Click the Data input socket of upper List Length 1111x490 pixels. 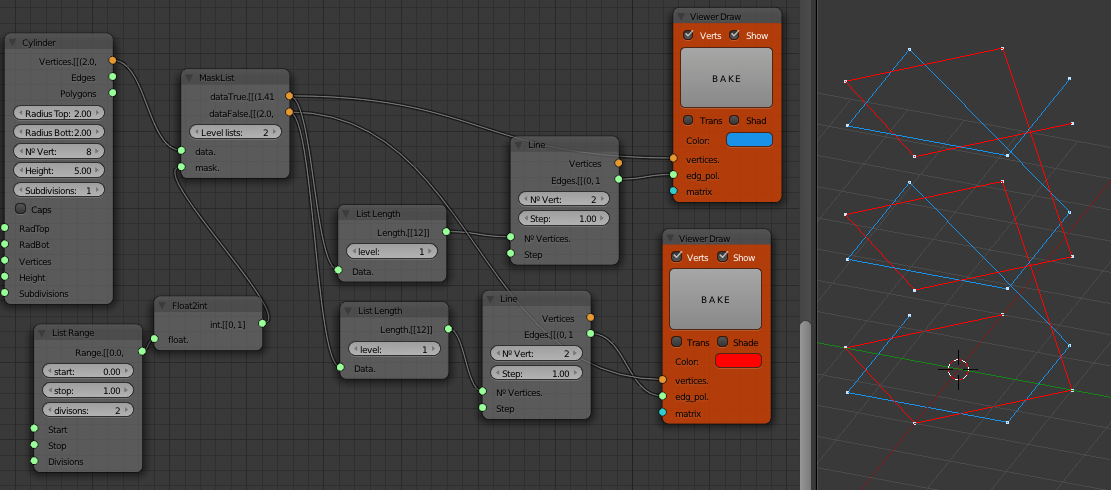(x=338, y=270)
